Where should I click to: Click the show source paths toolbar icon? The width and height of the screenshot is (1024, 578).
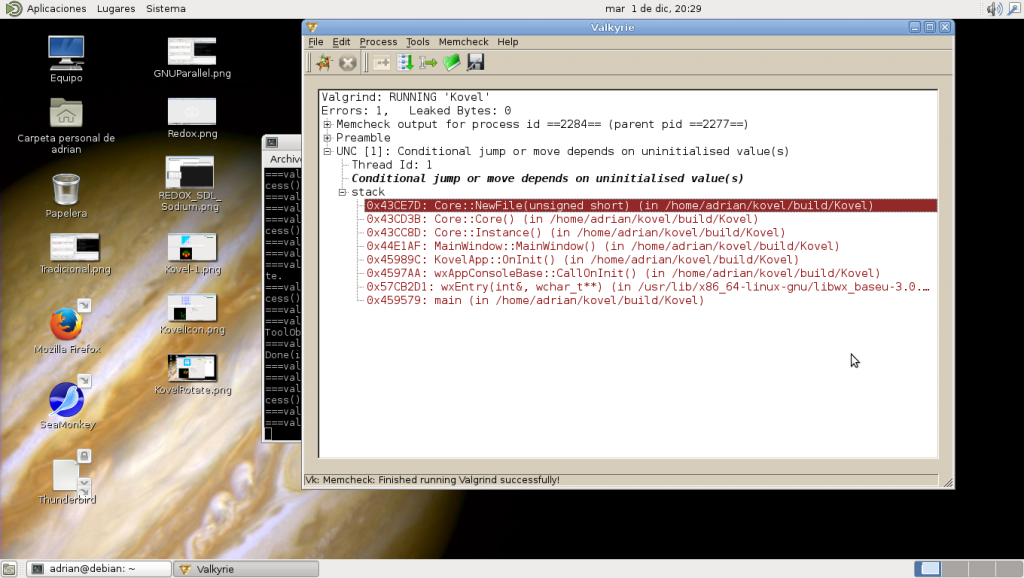click(428, 63)
